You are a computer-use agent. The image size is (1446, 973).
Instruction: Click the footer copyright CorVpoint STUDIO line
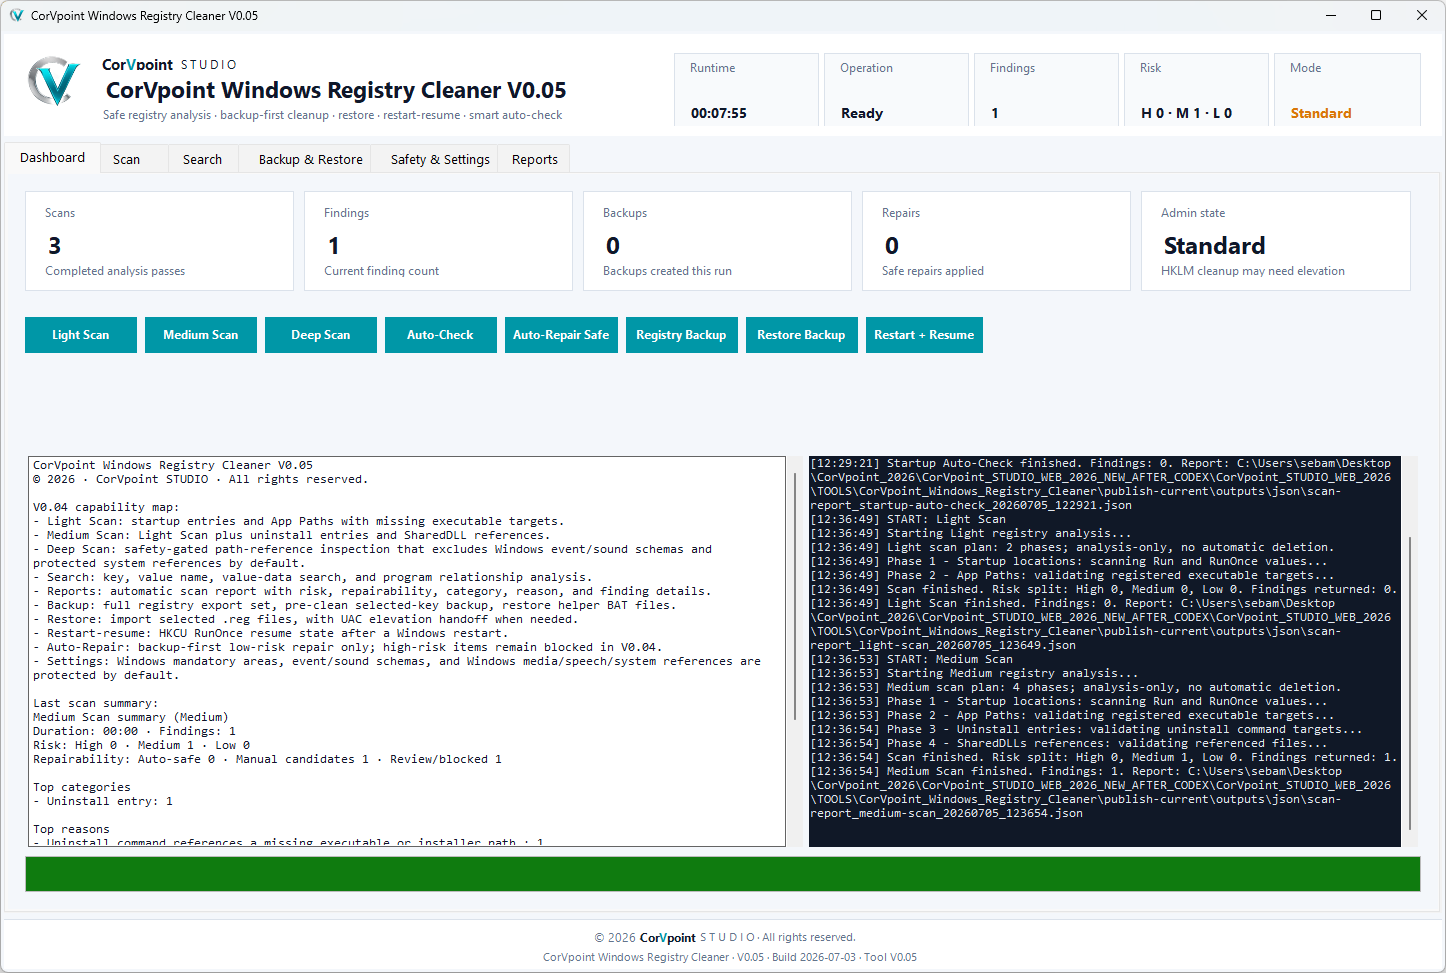(725, 937)
